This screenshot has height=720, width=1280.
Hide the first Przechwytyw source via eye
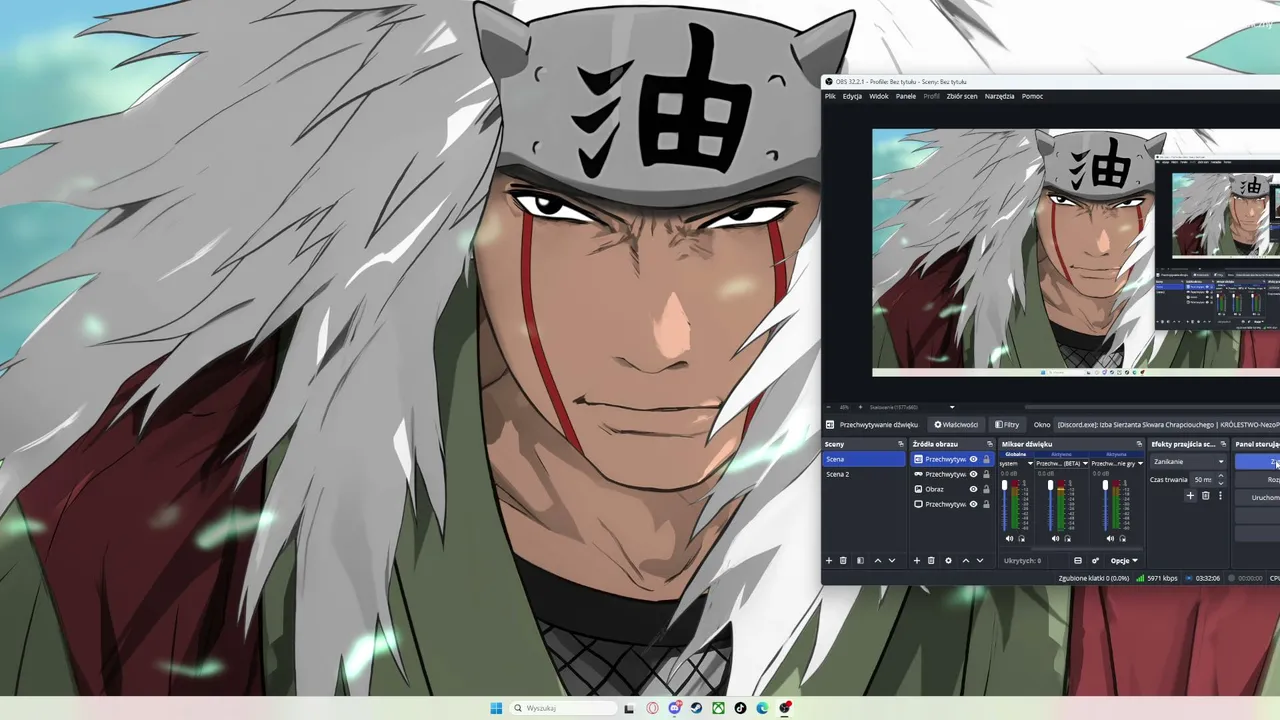(973, 460)
